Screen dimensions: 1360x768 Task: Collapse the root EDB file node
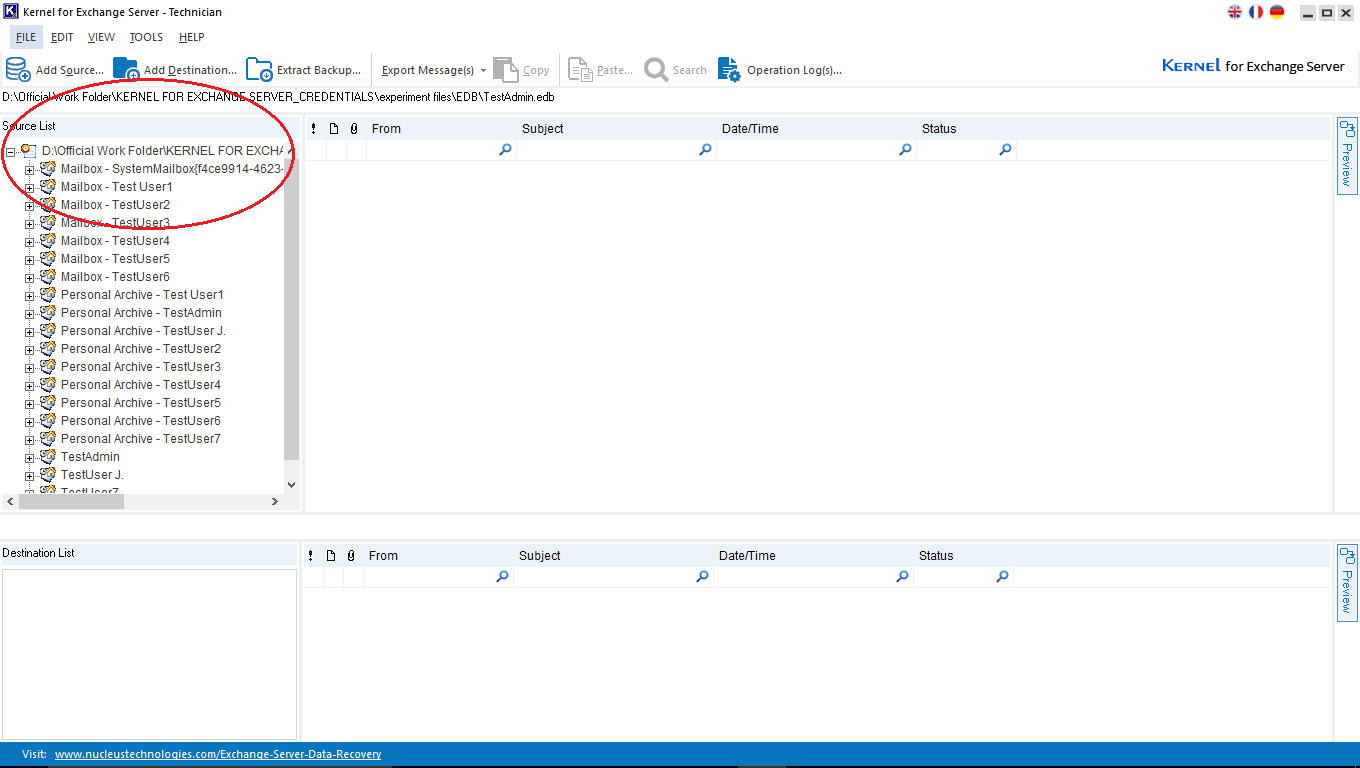tap(10, 152)
